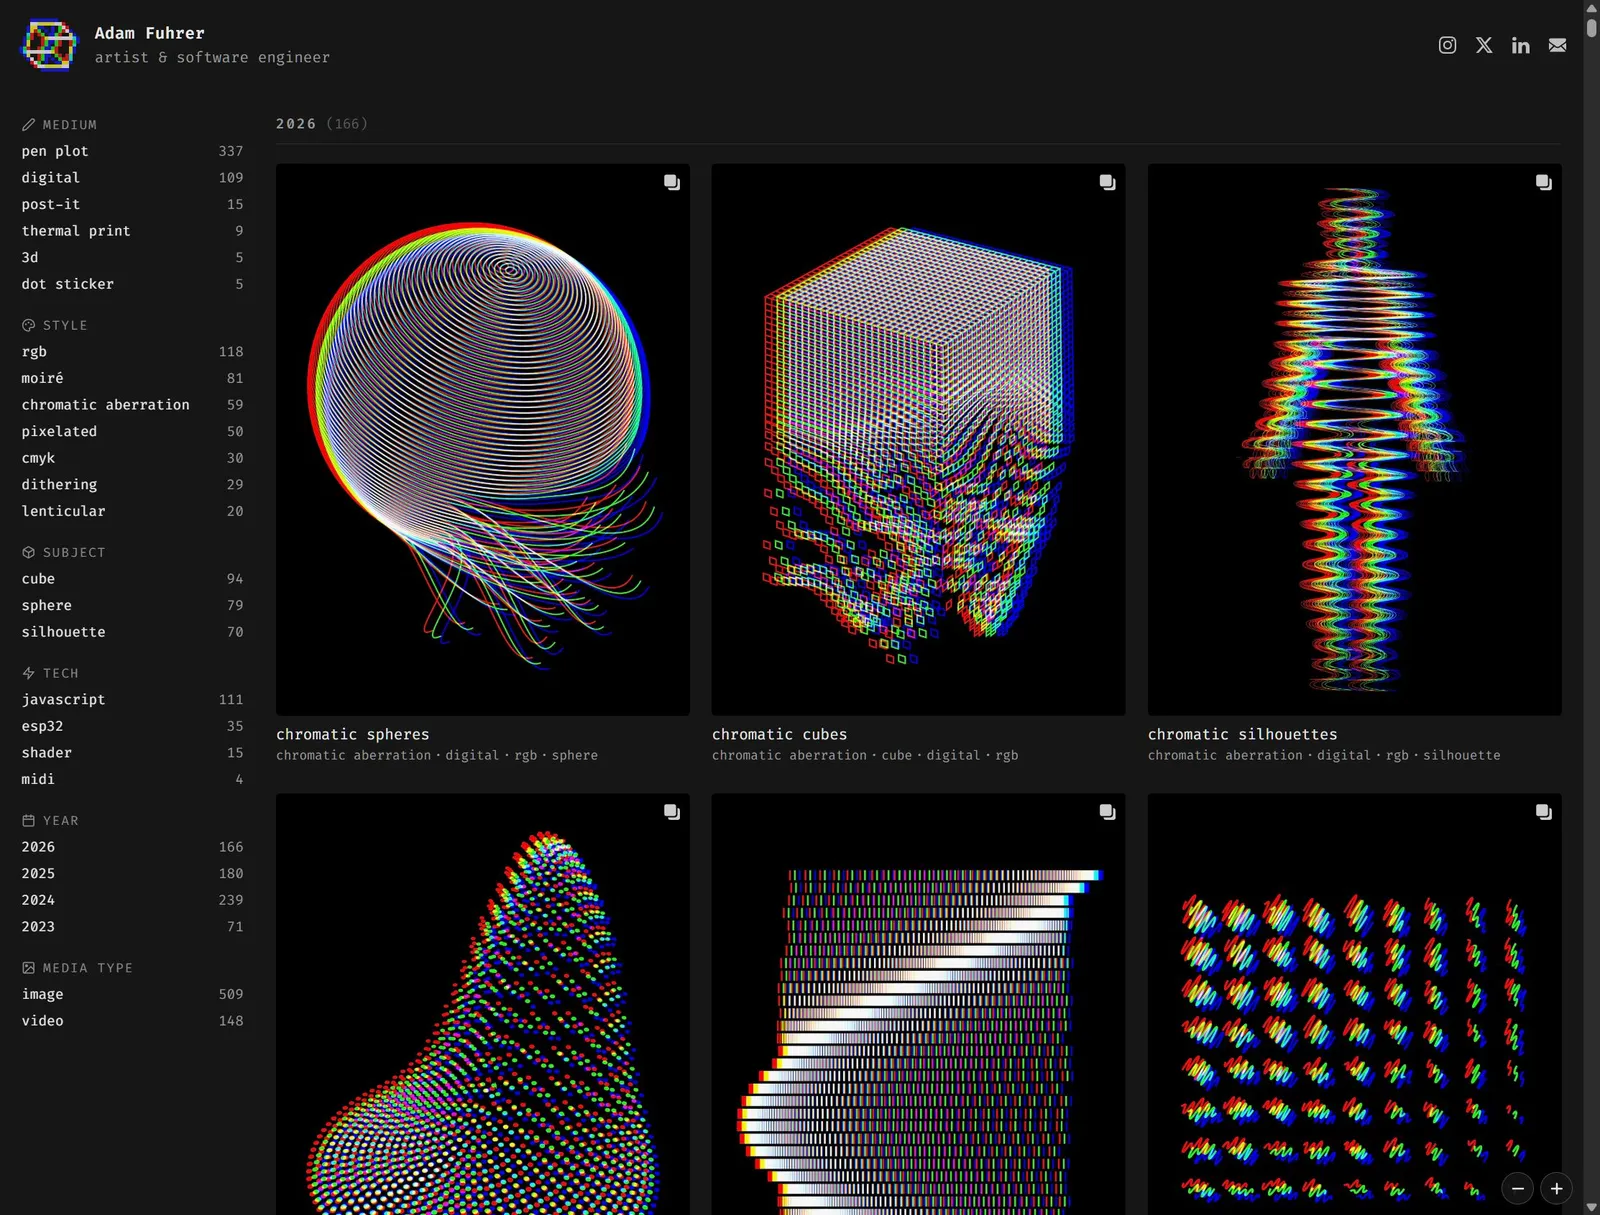Viewport: 1600px width, 1215px height.
Task: Filter by shader tech
Action: click(x=132, y=753)
